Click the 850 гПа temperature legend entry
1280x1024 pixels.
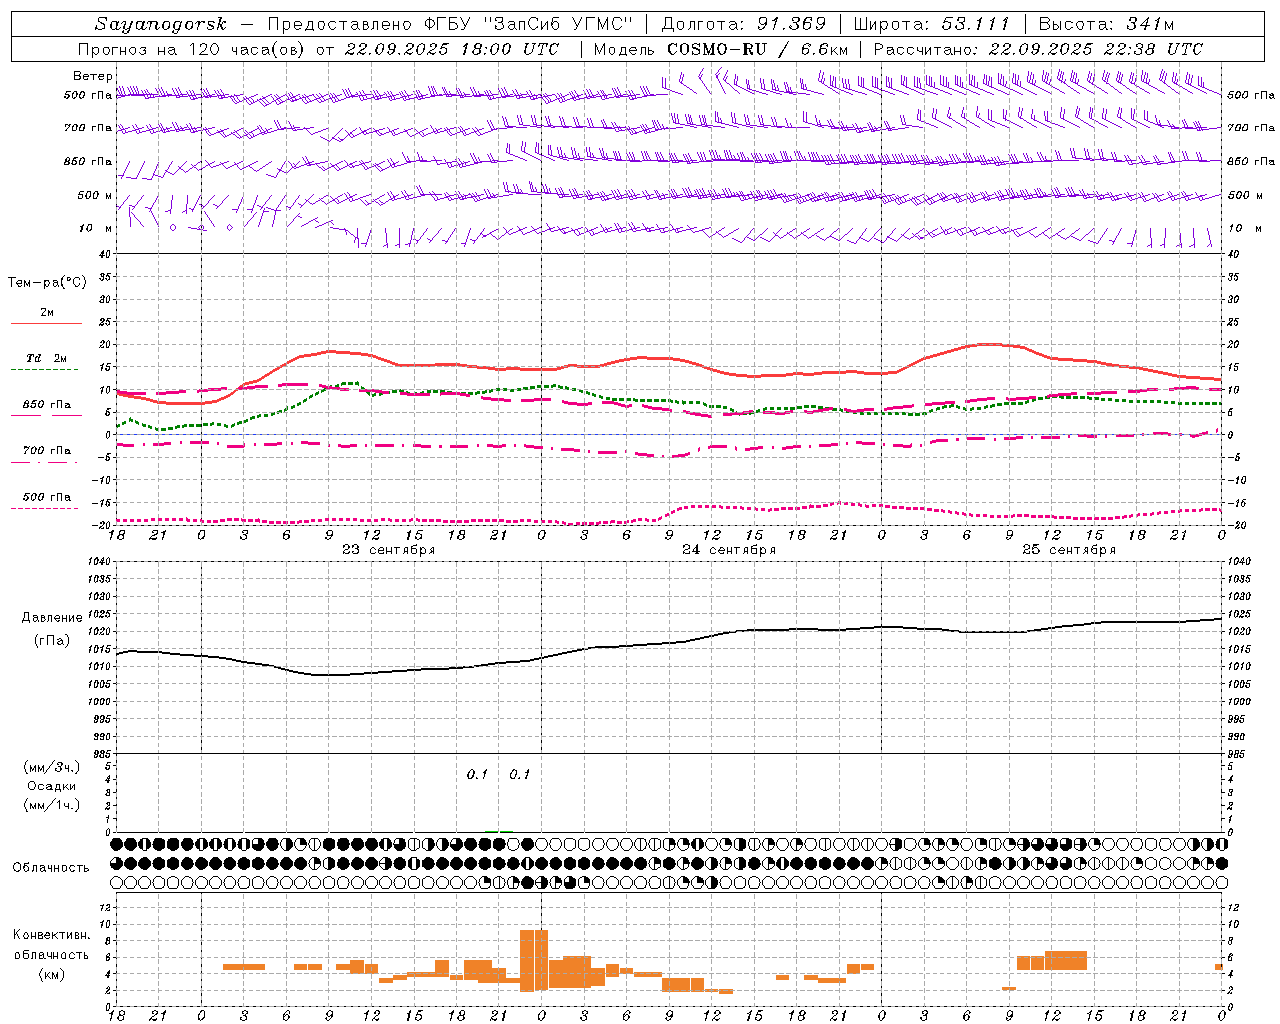pos(47,405)
